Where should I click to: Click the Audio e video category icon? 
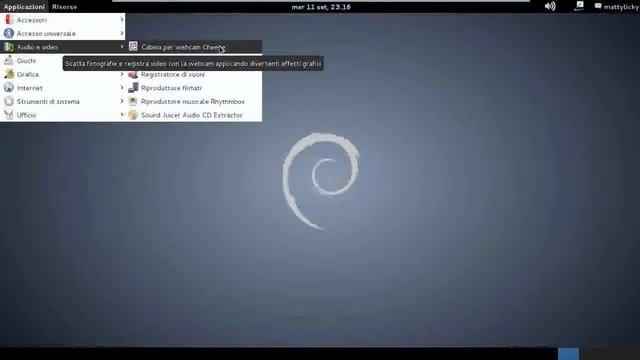[x=9, y=47]
